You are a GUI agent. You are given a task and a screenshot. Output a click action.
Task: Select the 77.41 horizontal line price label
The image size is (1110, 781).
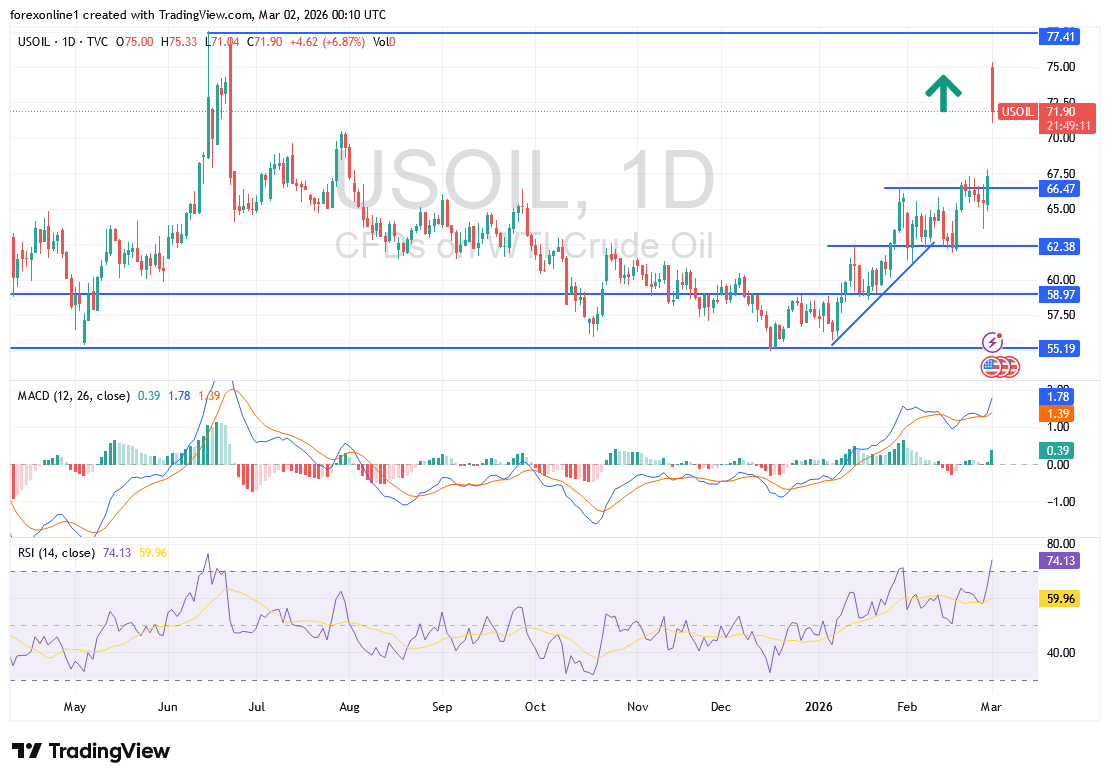(1060, 36)
